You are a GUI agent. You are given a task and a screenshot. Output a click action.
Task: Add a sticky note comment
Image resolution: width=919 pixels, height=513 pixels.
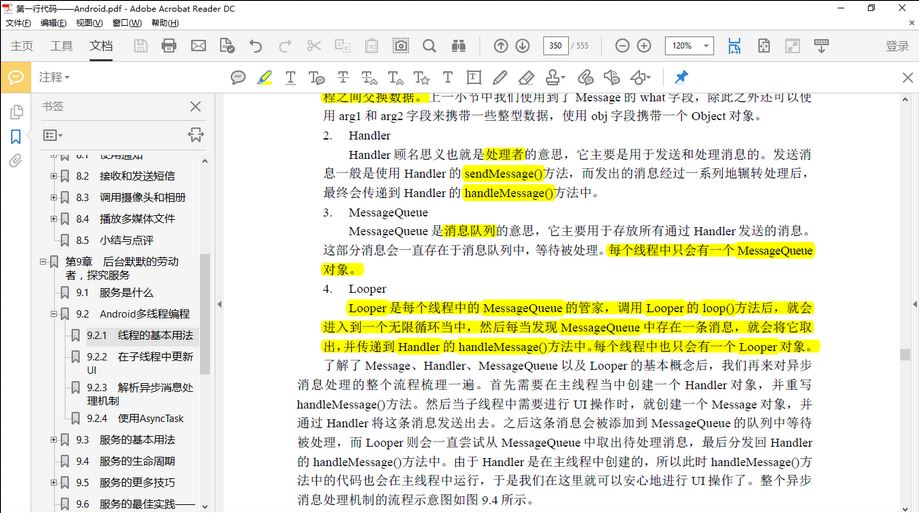(238, 77)
